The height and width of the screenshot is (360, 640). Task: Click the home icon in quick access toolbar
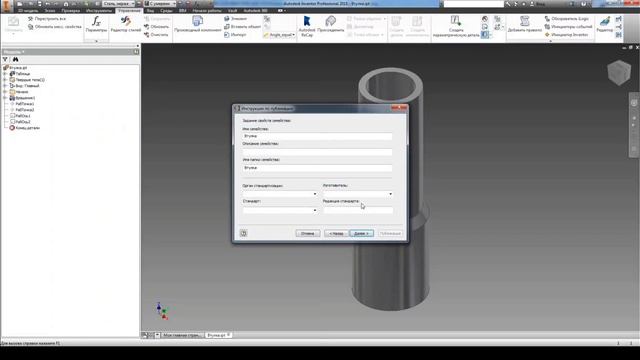tap(66, 4)
